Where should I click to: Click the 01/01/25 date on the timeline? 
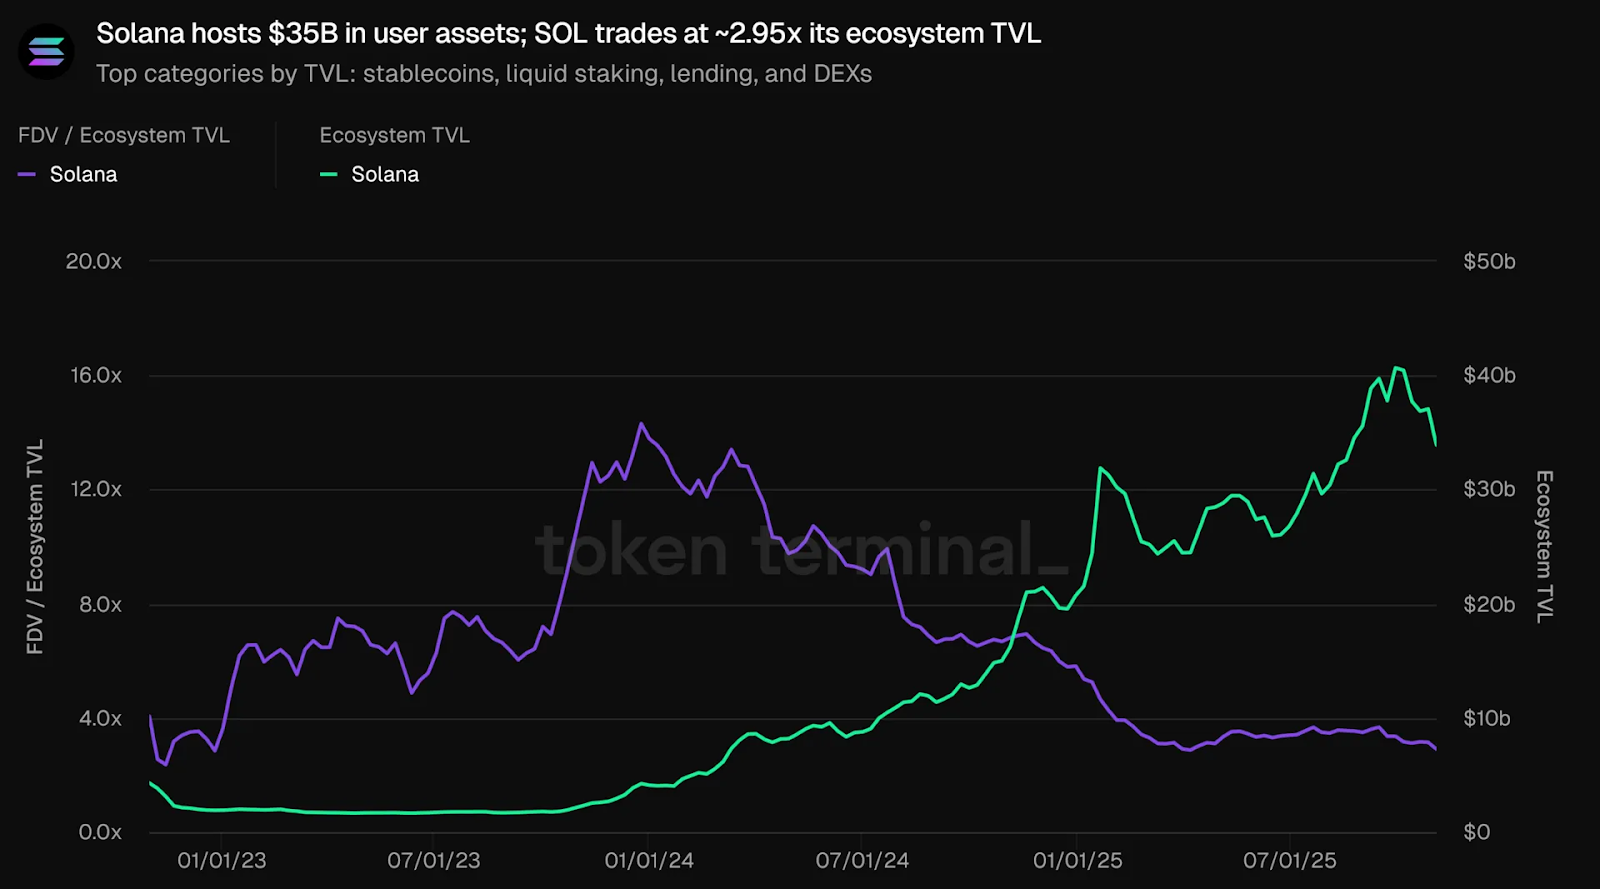pos(1077,860)
